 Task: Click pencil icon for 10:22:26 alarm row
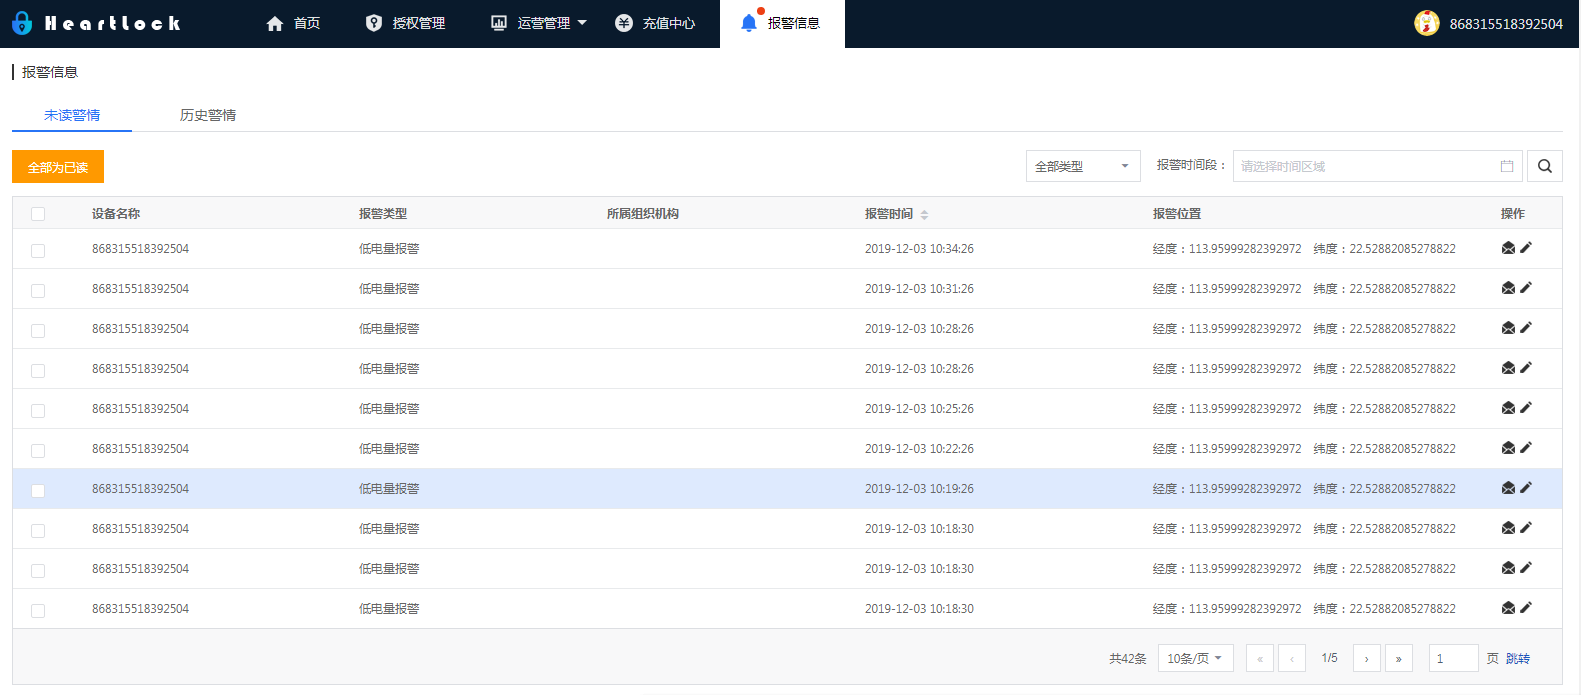pyautogui.click(x=1526, y=448)
